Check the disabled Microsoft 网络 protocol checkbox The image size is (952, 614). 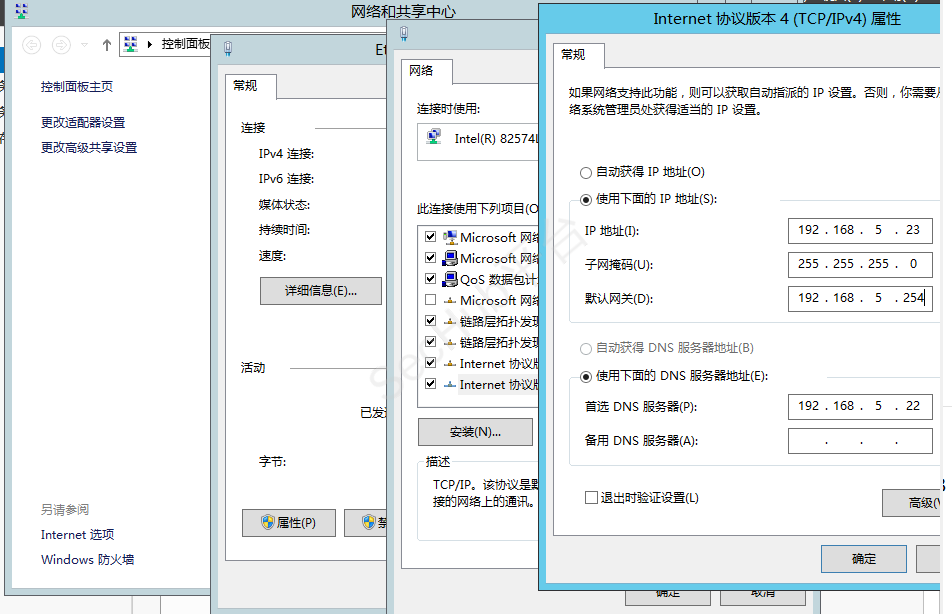click(x=429, y=300)
